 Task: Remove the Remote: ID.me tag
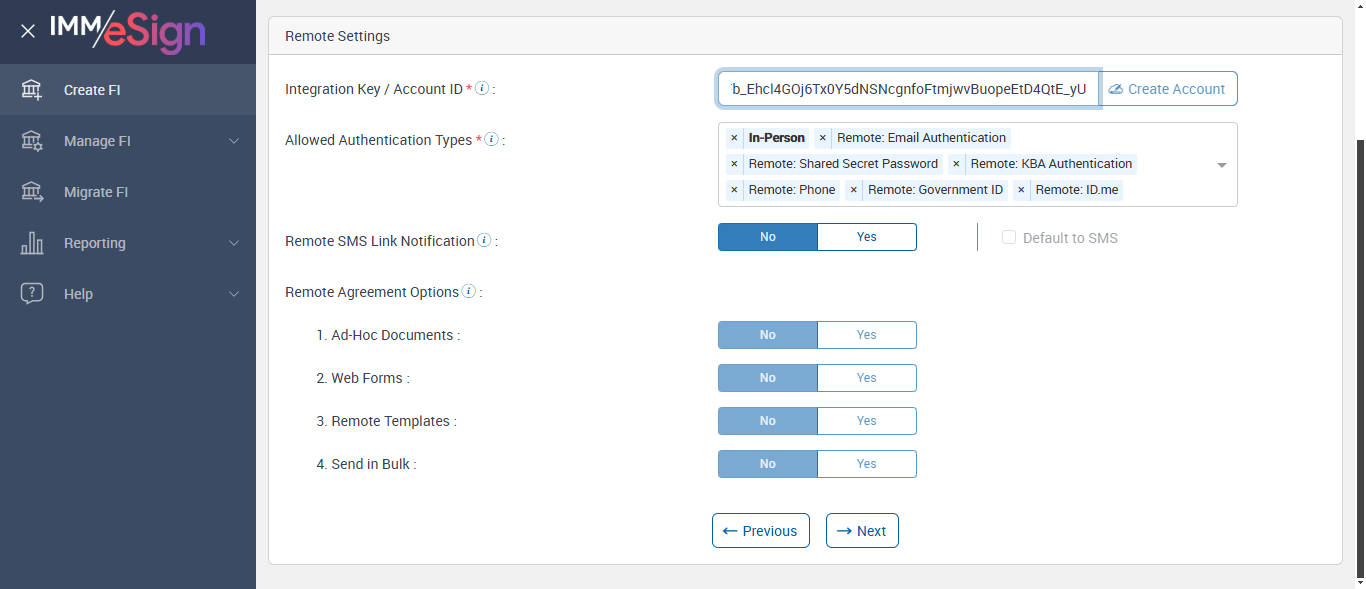[1021, 190]
